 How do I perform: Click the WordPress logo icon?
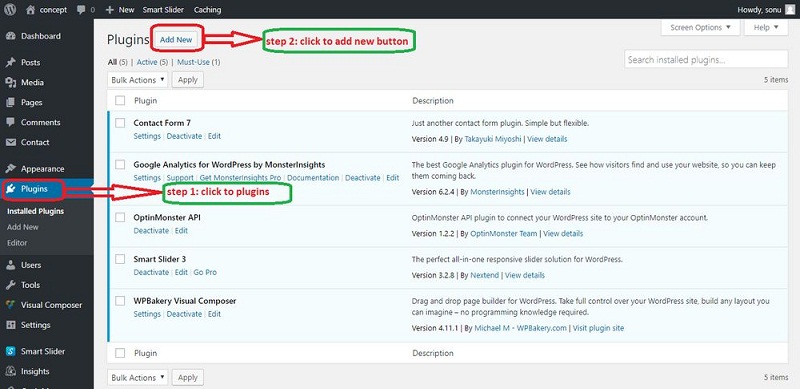10,9
